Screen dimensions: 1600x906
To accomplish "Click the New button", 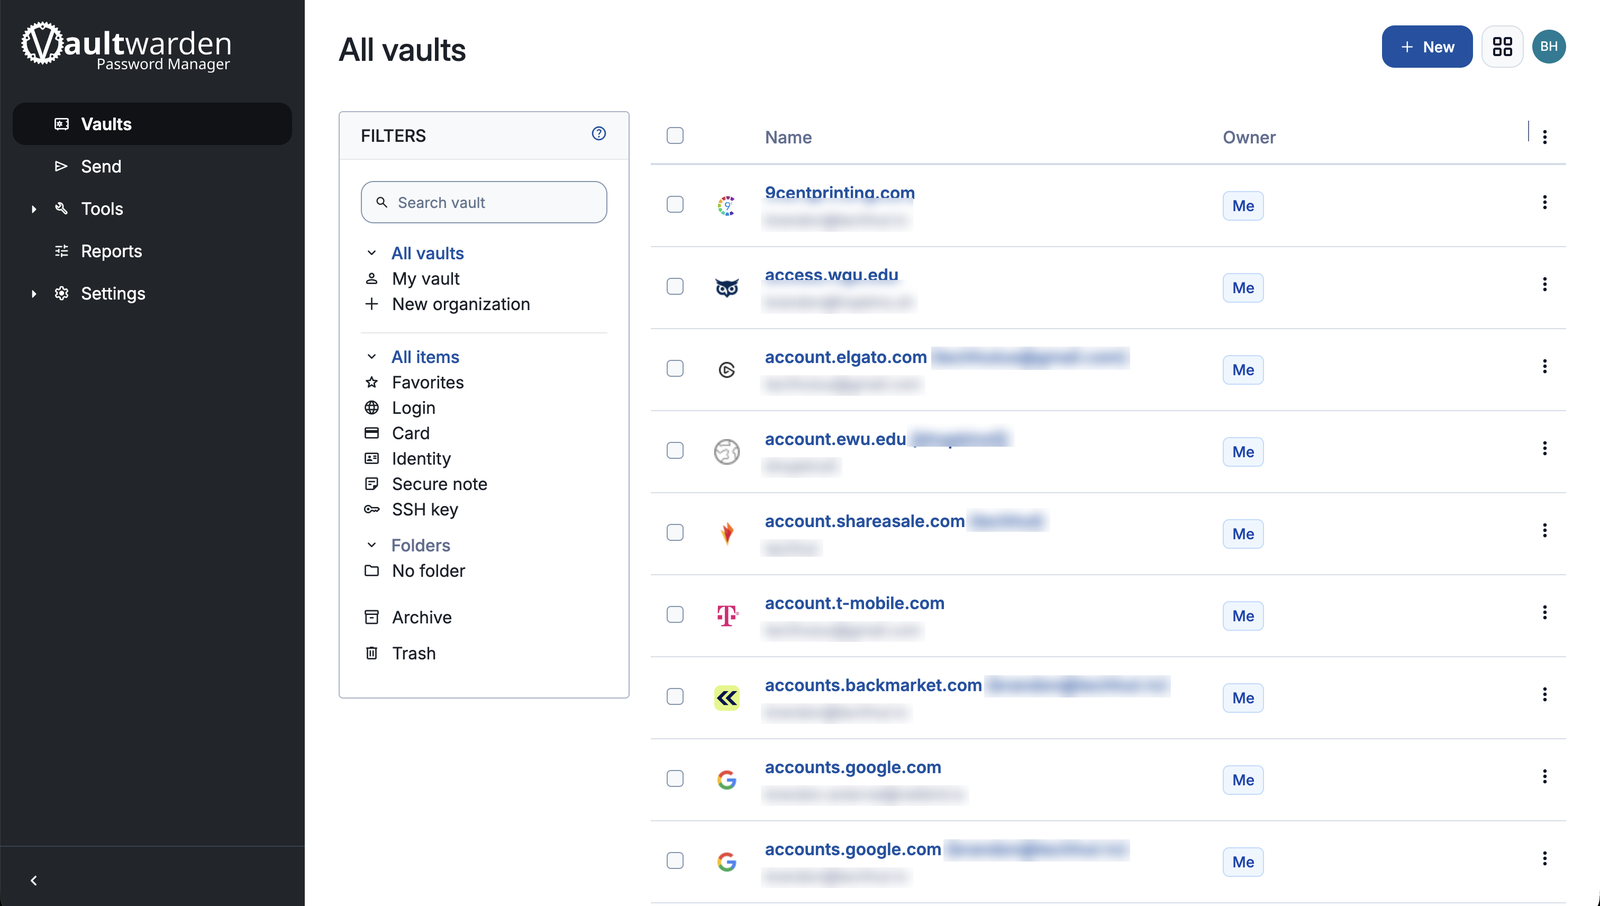I will coord(1427,47).
